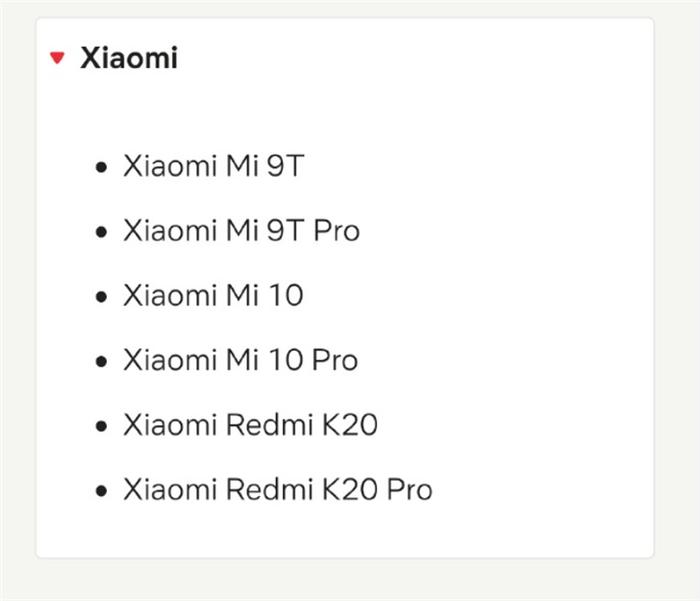Click the bullet next to Xiaomi Mi 10
This screenshot has width=700, height=601.
tap(101, 297)
